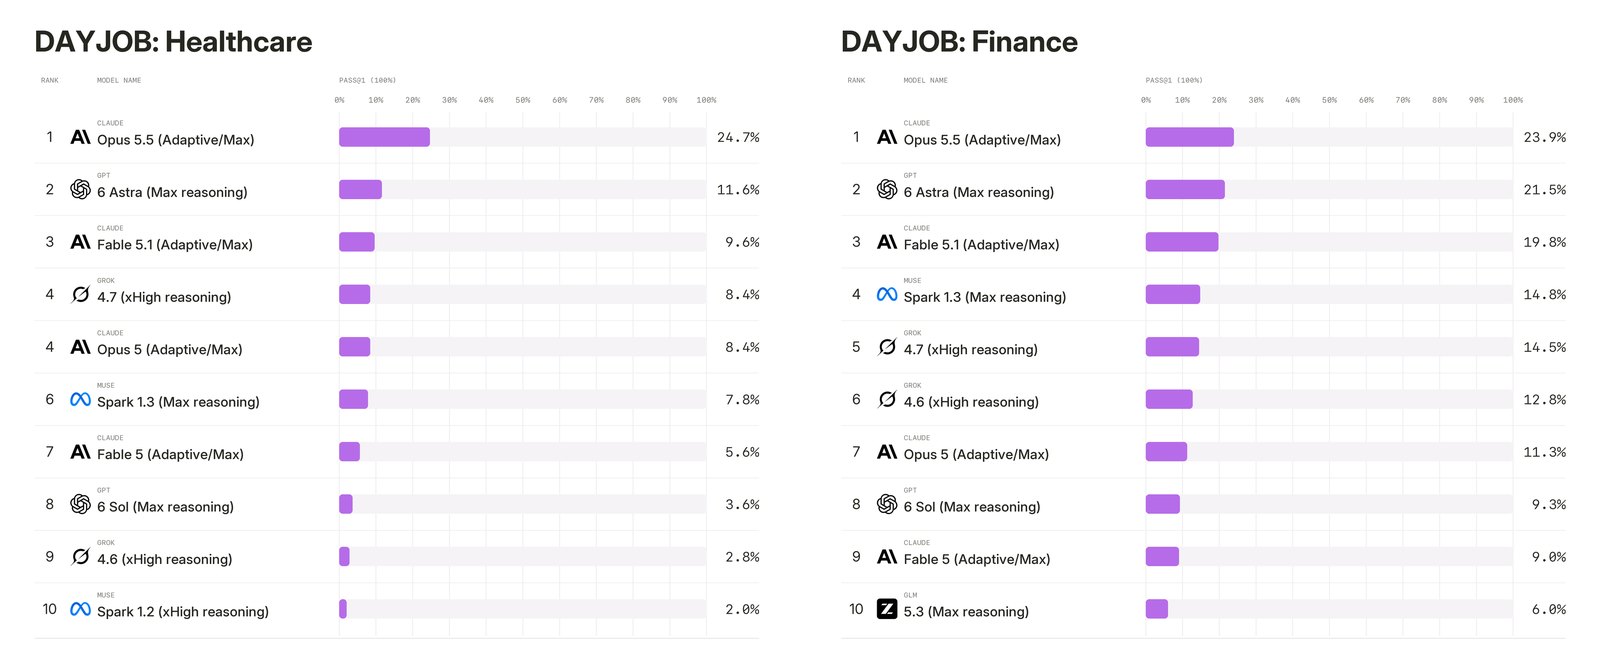Click the Finance MODEL NAME column header

click(926, 80)
